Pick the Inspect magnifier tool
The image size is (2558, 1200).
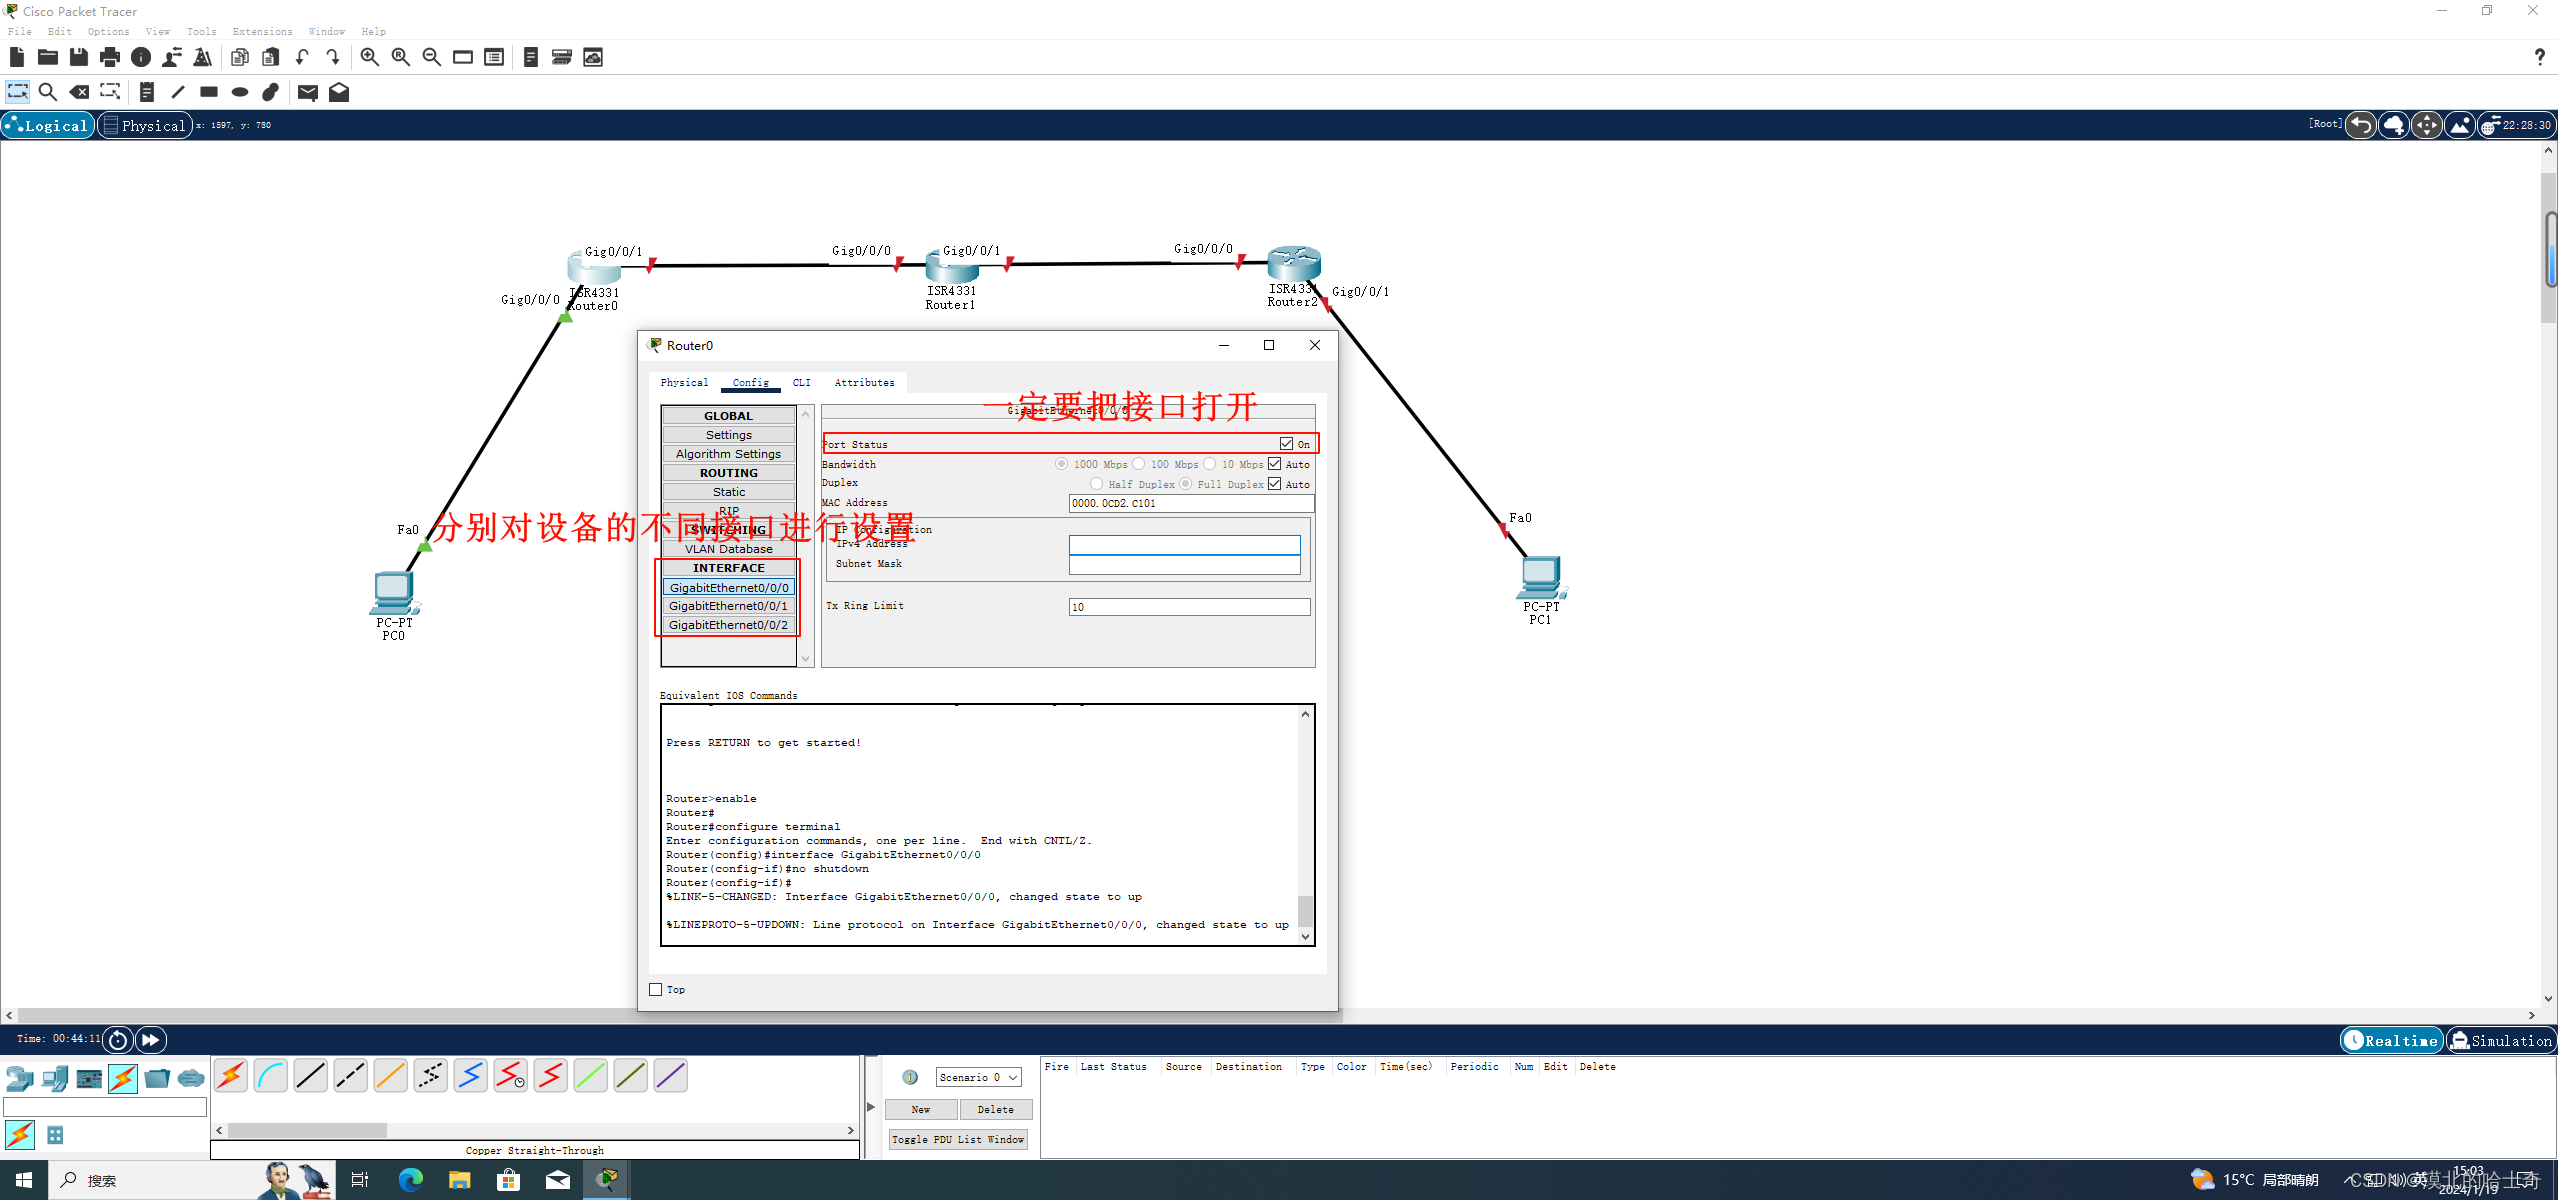click(x=47, y=92)
